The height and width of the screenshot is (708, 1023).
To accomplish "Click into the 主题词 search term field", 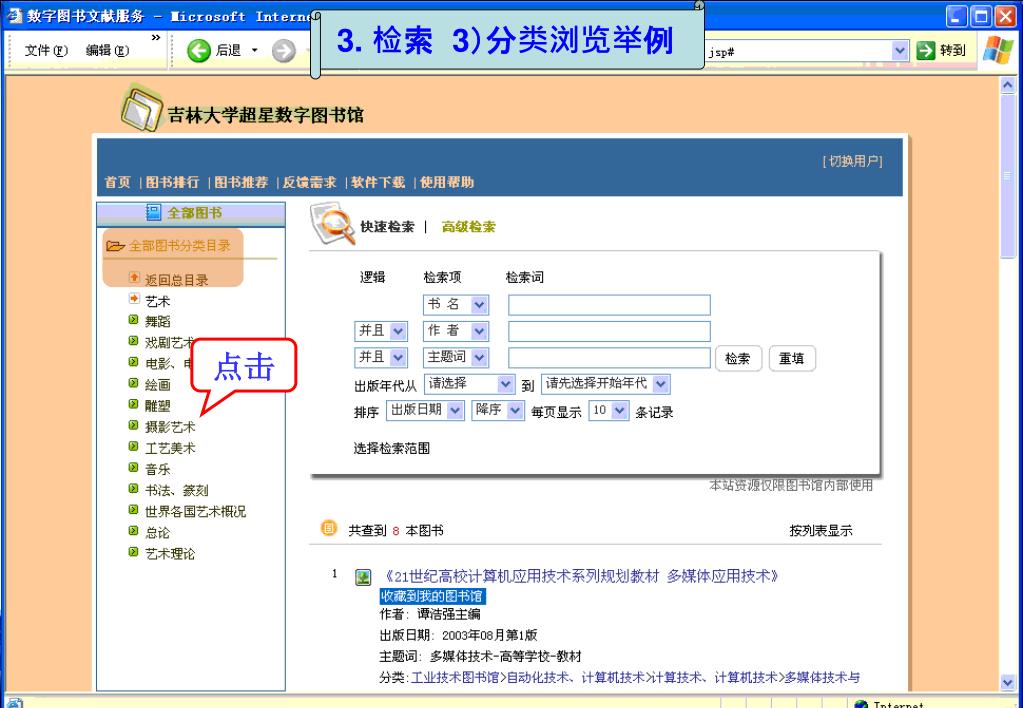I will [x=609, y=358].
